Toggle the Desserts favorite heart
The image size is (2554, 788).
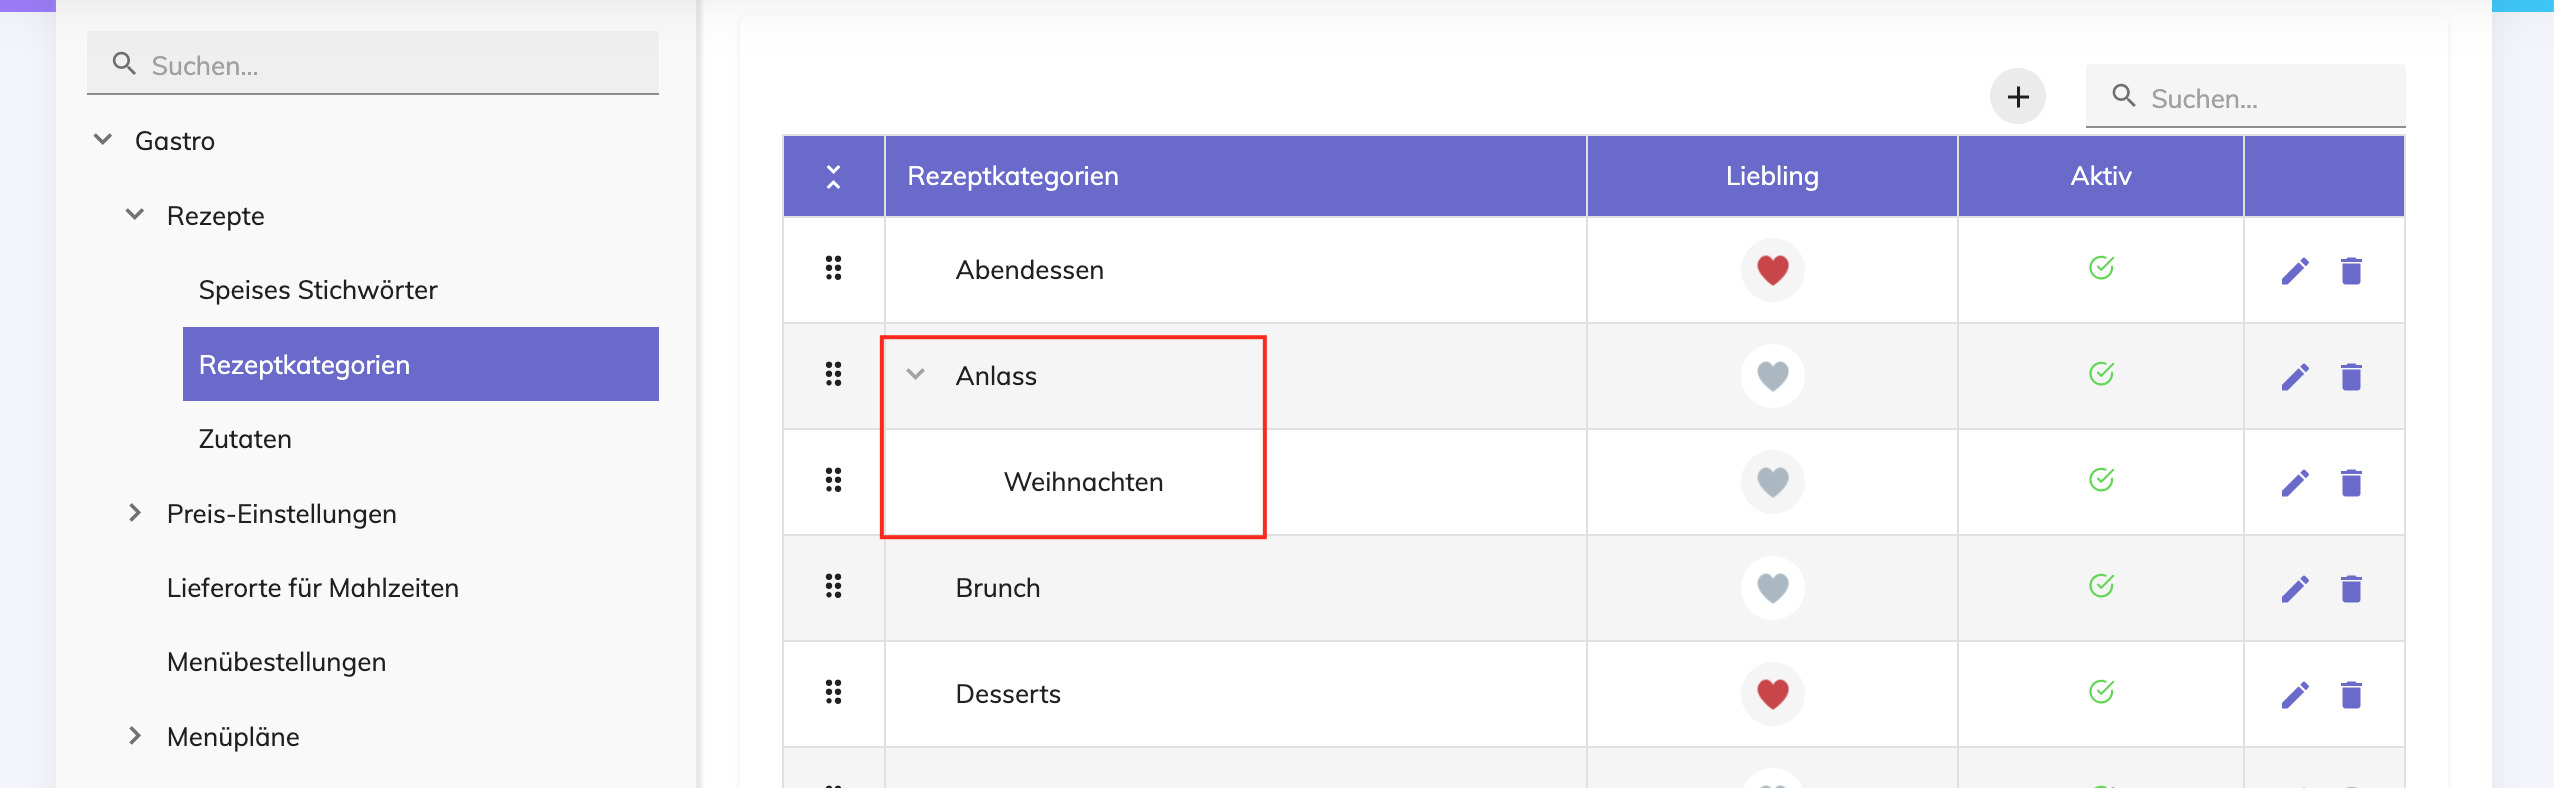point(1772,694)
